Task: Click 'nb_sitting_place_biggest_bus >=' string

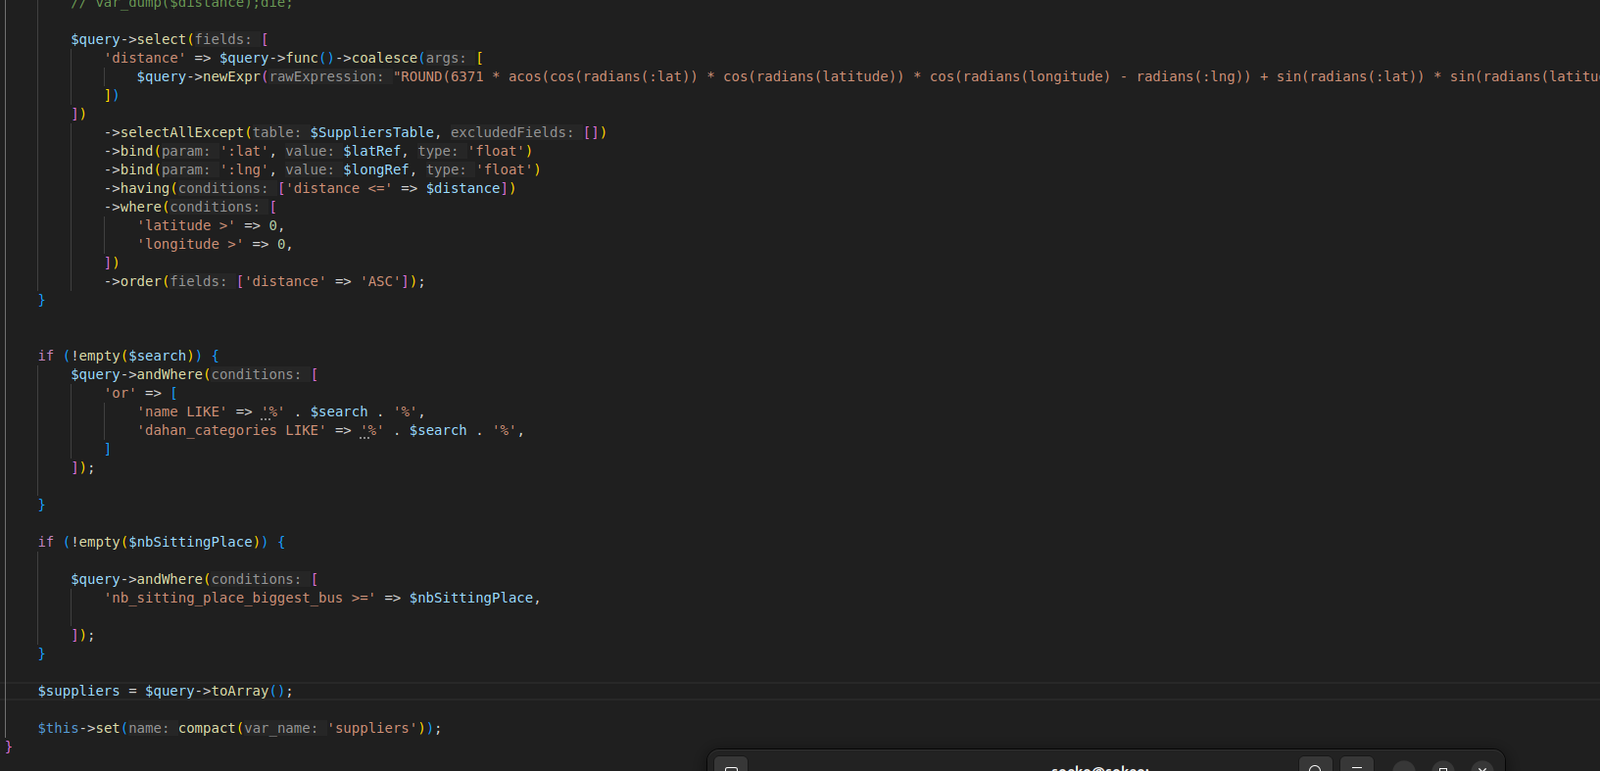Action: pos(239,598)
